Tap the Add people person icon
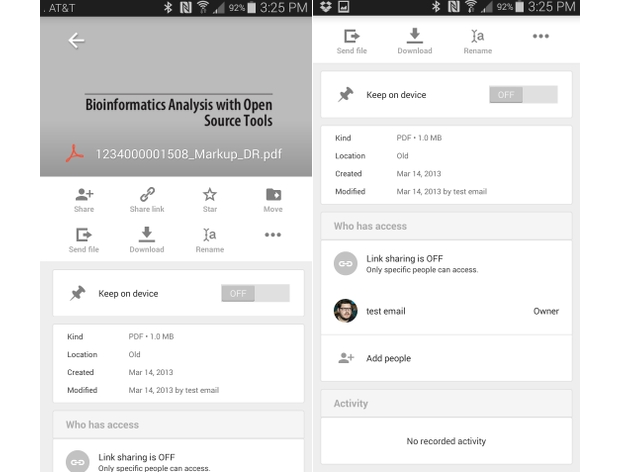 (x=346, y=358)
